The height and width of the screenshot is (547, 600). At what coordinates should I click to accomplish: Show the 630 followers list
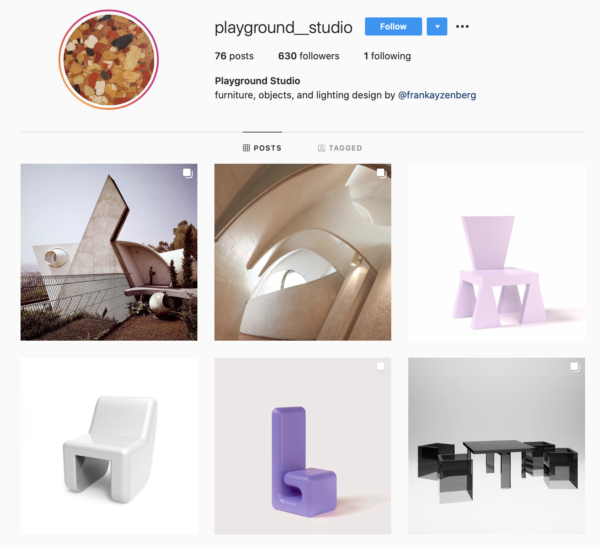(309, 56)
